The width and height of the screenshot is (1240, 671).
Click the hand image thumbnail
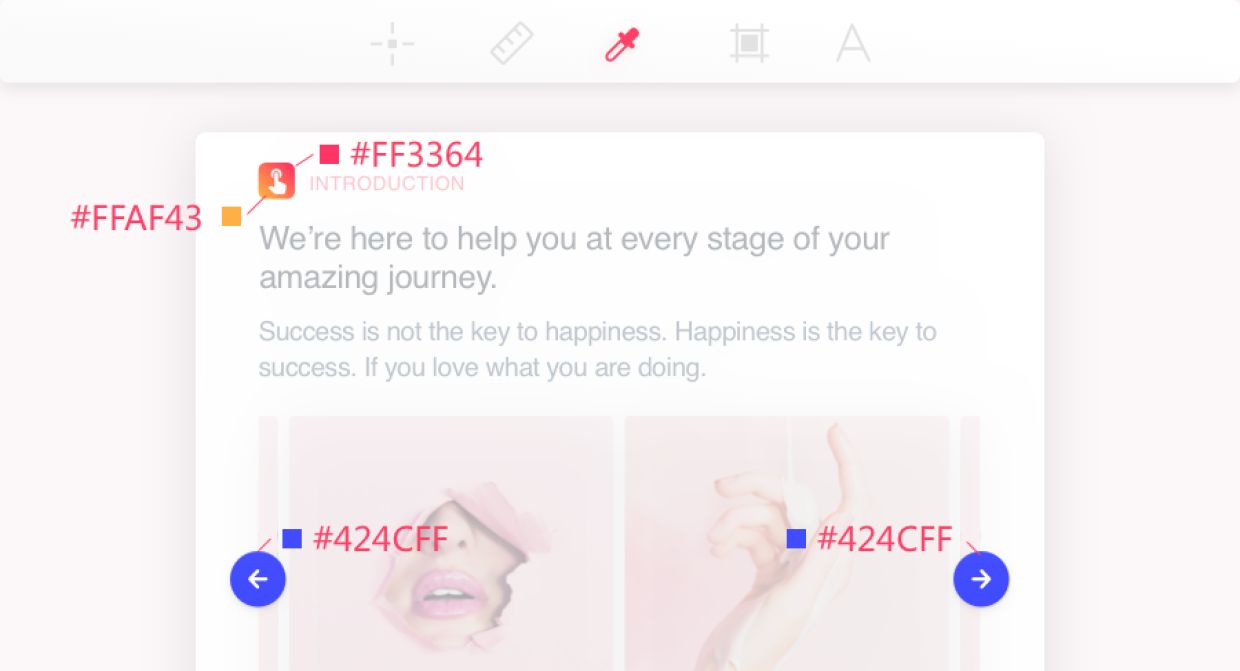click(787, 543)
